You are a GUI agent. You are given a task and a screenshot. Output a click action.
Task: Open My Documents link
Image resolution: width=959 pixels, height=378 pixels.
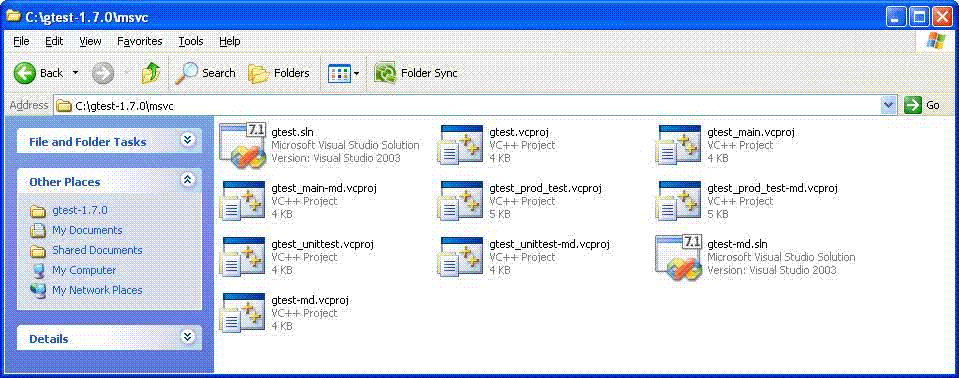tap(87, 231)
